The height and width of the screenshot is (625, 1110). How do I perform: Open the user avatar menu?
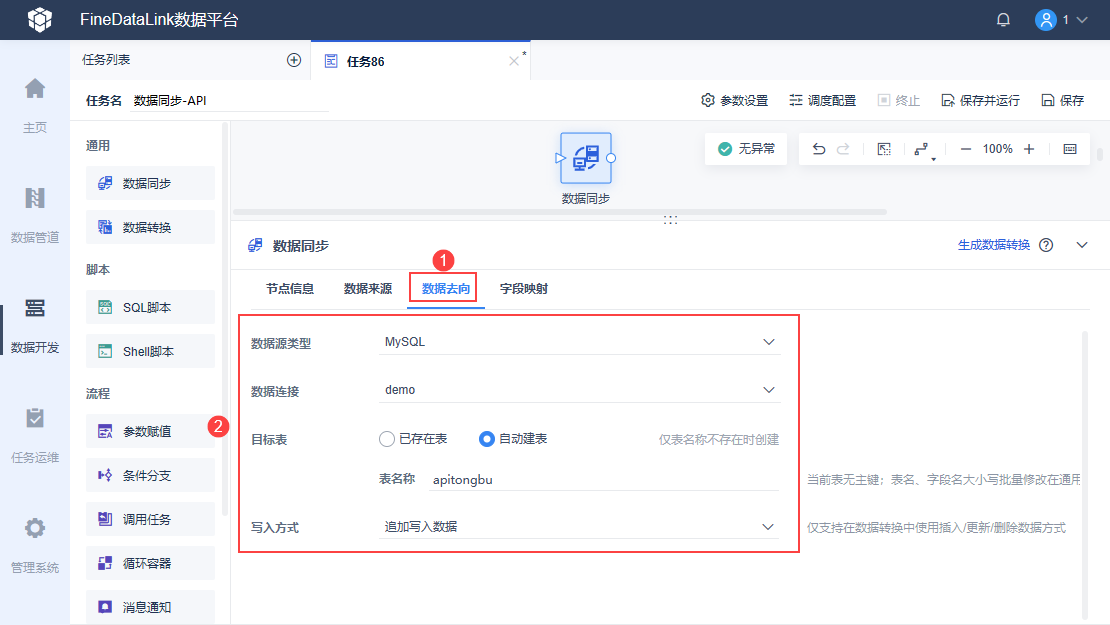[x=1046, y=20]
